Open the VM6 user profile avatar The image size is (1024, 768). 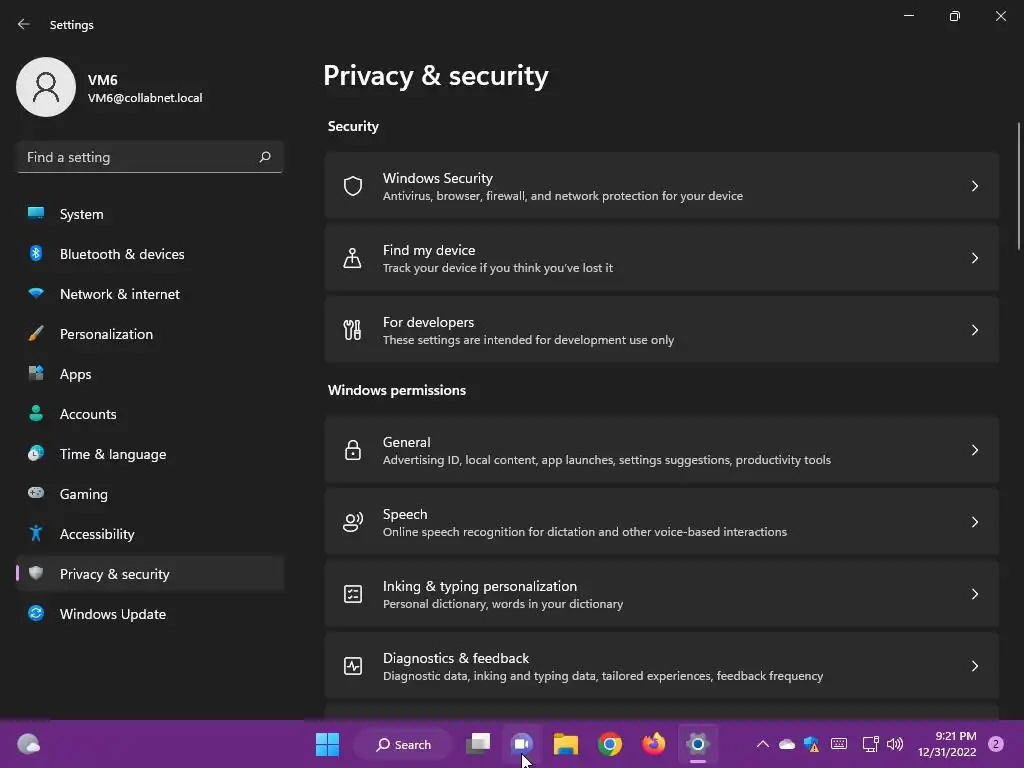tap(46, 87)
